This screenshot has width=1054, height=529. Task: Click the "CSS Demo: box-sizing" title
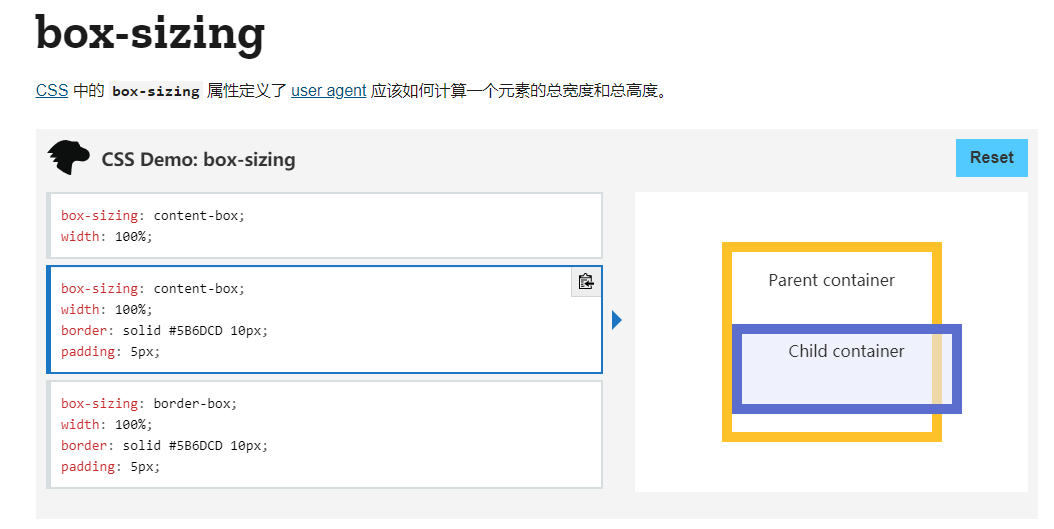[198, 160]
